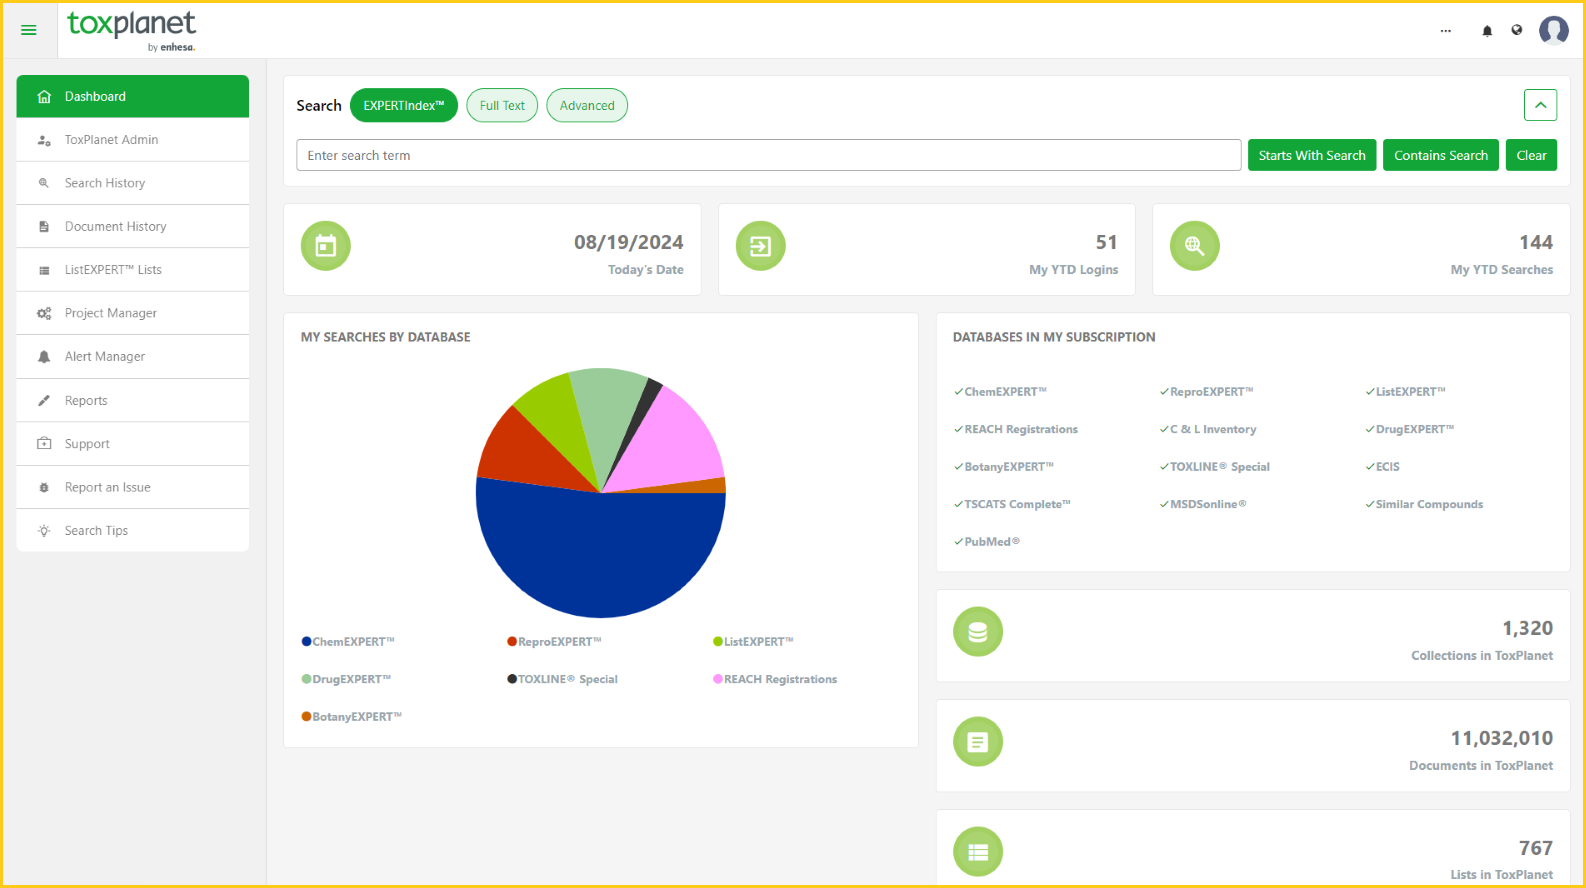
Task: Click the Documents in ToxPlanet icon
Action: (978, 742)
